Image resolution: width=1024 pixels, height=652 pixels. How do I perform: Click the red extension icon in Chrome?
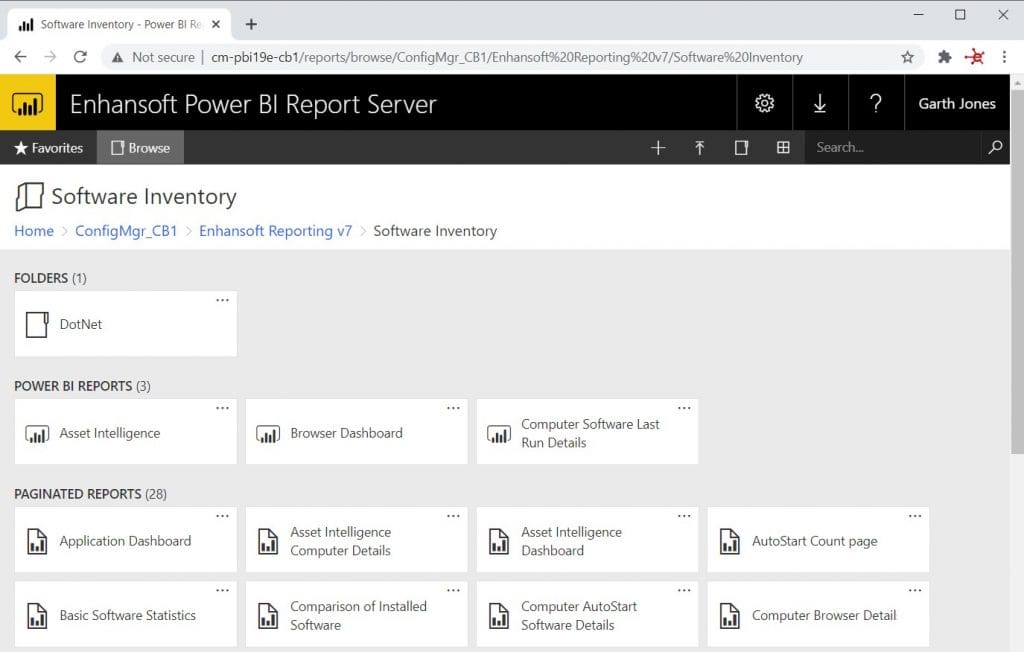(x=975, y=57)
